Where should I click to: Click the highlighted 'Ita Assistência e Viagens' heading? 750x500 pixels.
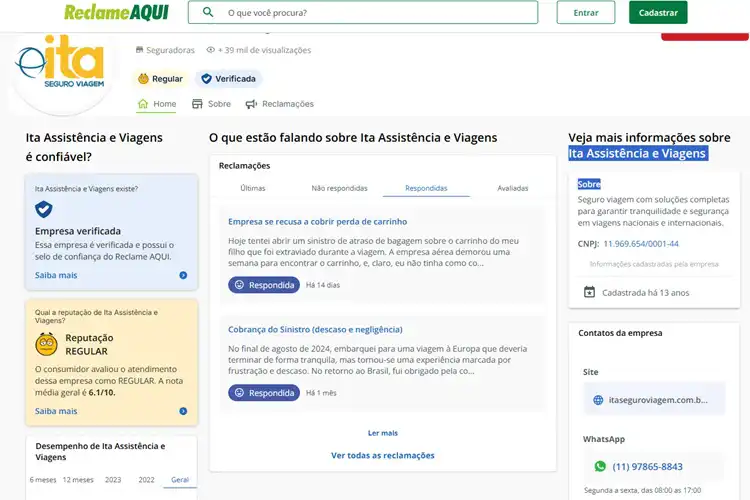638,154
